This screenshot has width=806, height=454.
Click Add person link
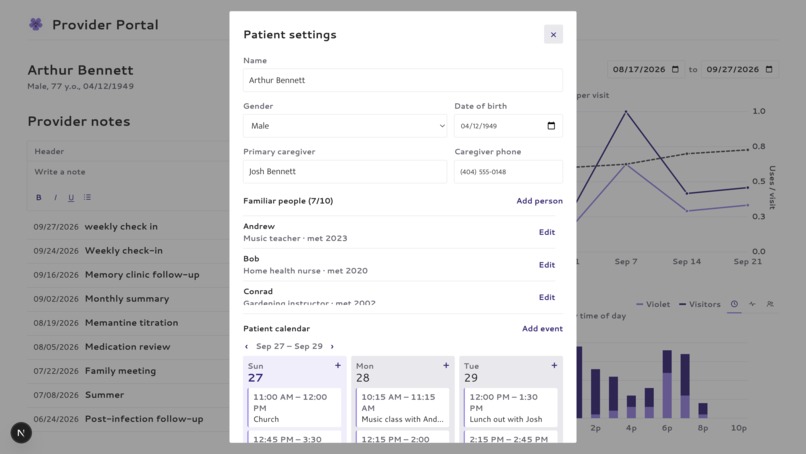click(x=539, y=201)
